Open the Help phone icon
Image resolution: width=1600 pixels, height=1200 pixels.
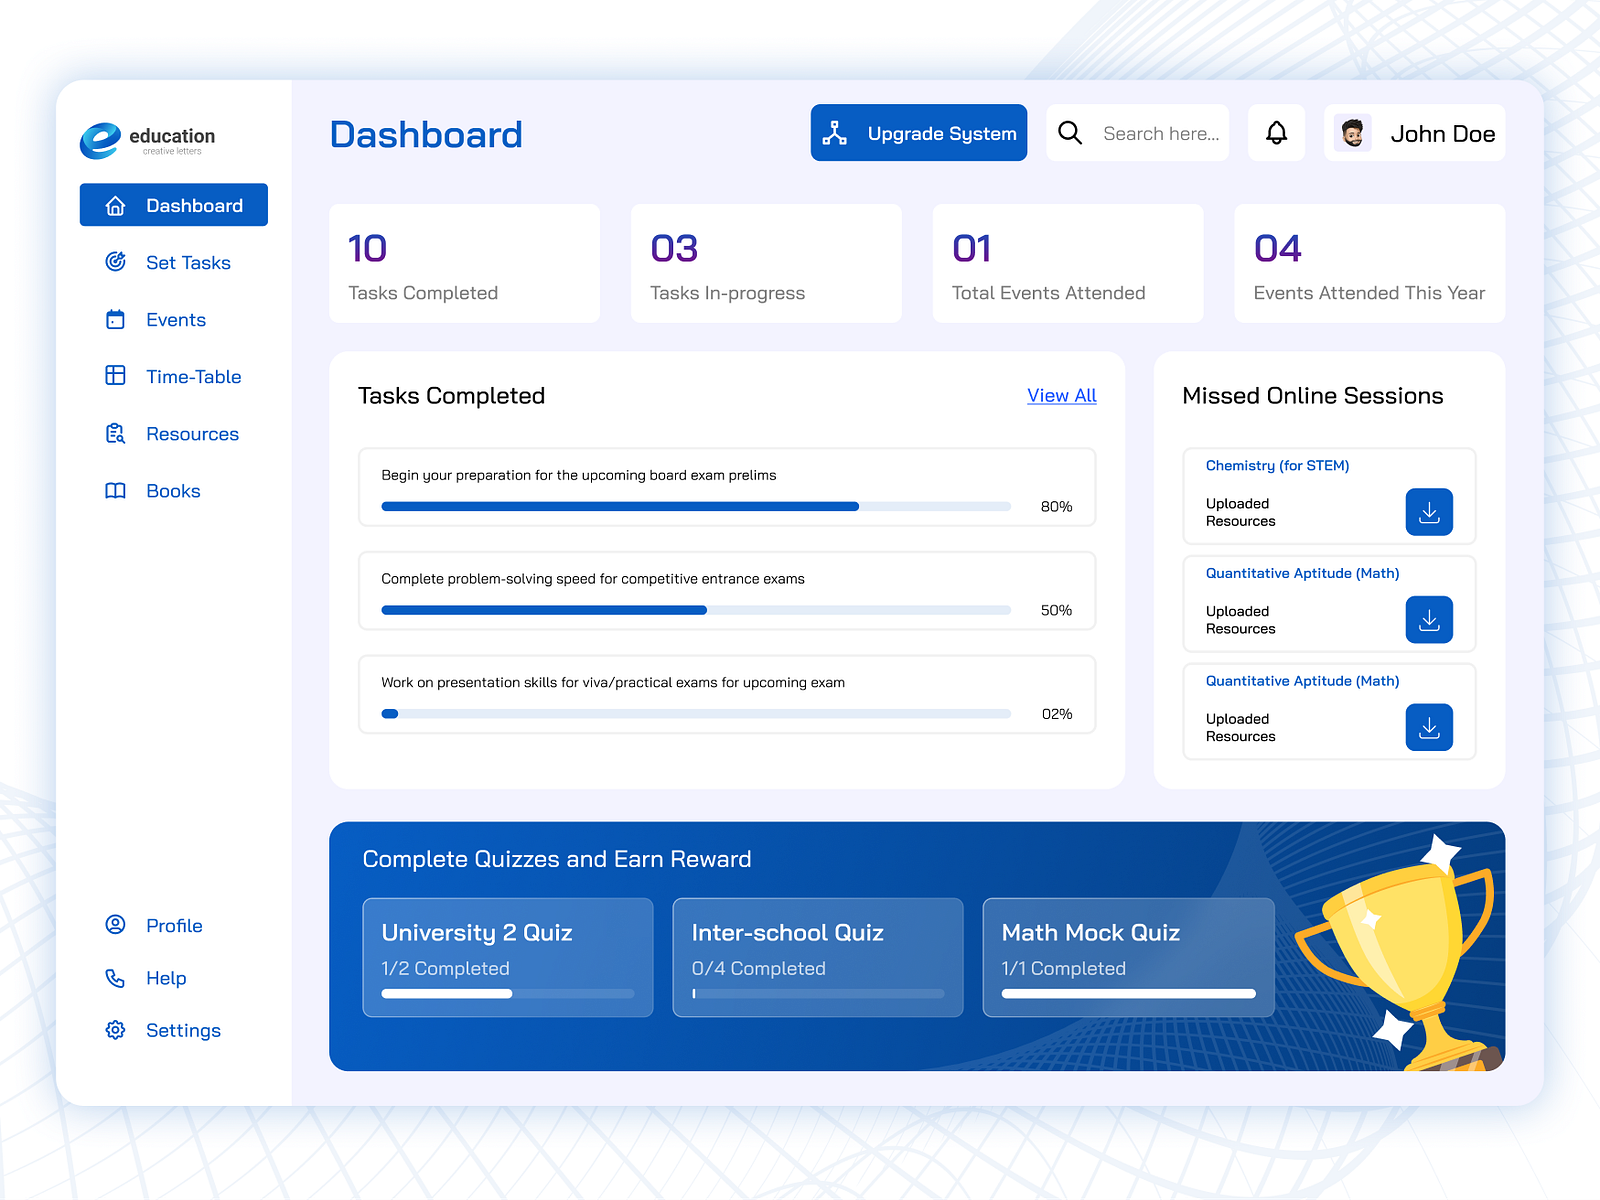click(x=115, y=978)
